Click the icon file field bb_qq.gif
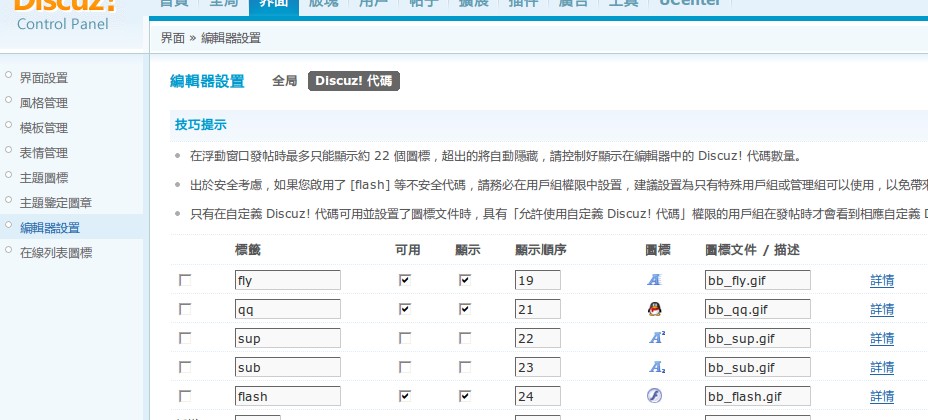The image size is (928, 420). [758, 309]
